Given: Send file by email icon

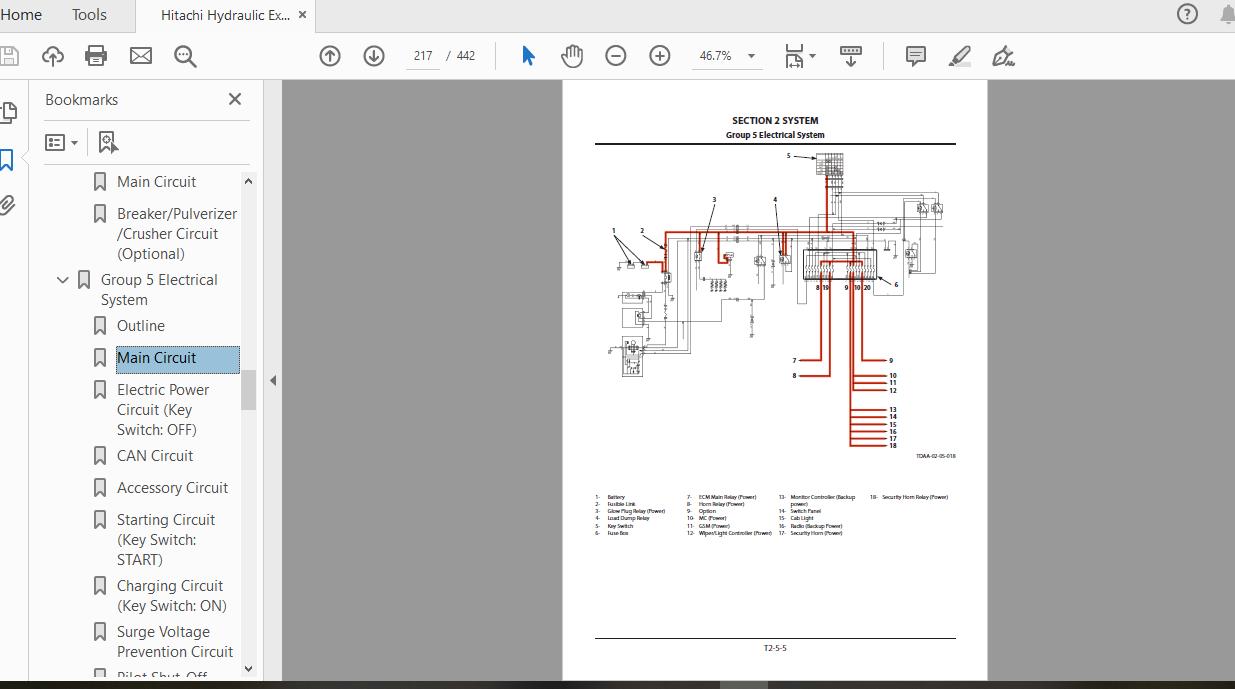Looking at the screenshot, I should click(141, 56).
